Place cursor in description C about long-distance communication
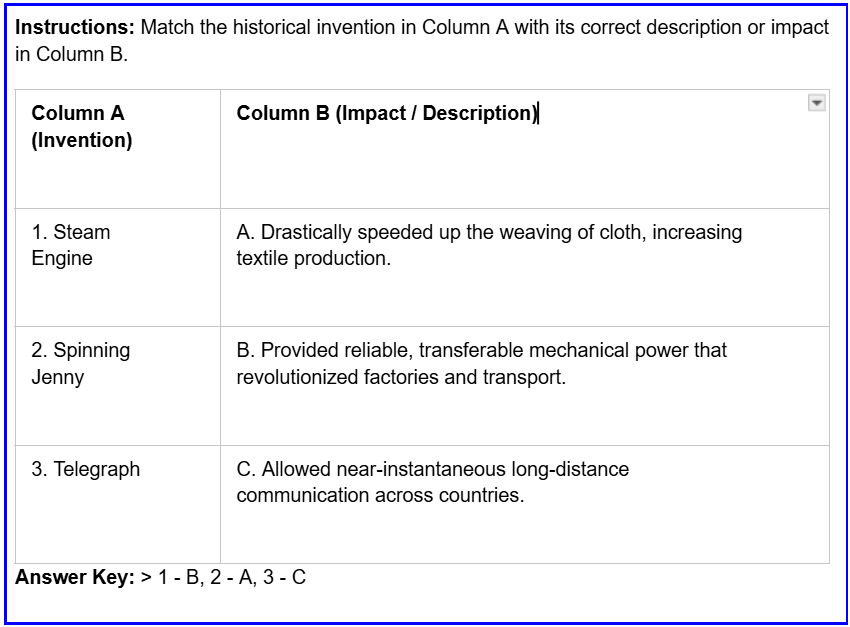 click(433, 482)
